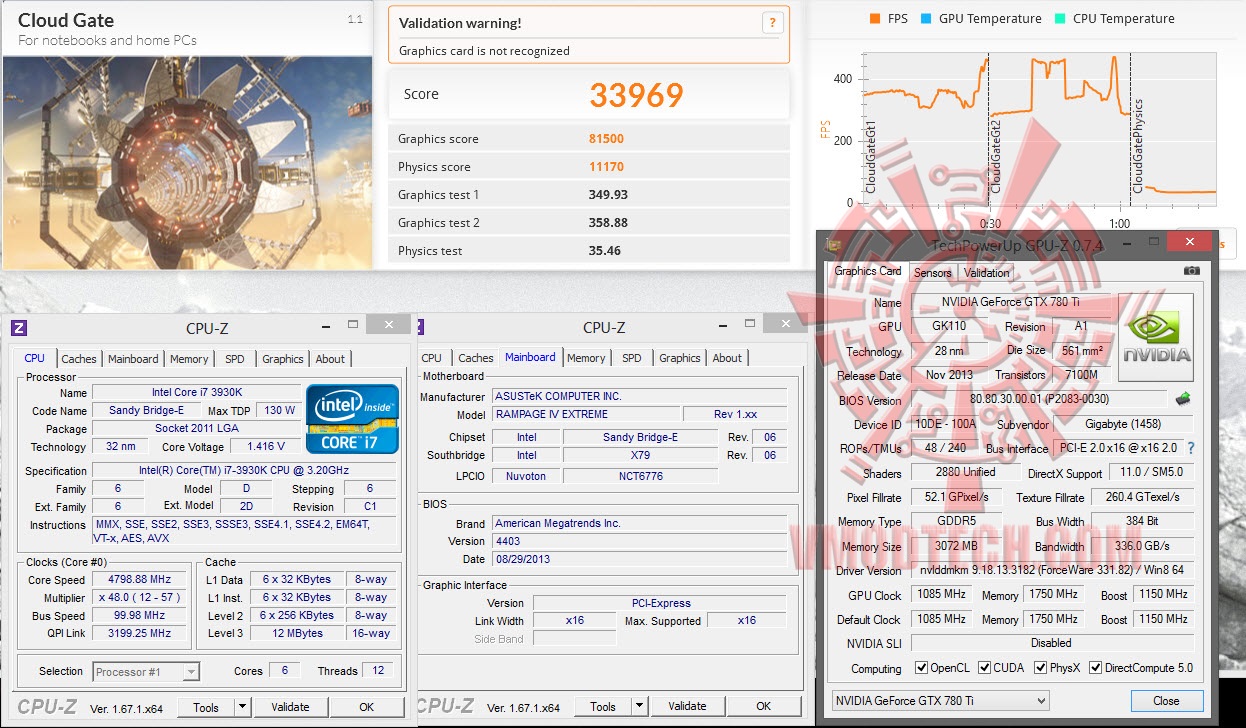Toggle the DirectCompute 5.0 checkbox

(x=1095, y=668)
